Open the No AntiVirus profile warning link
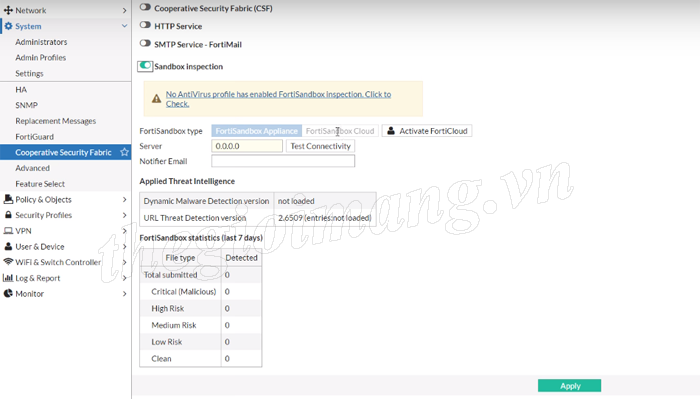The height and width of the screenshot is (399, 700). pyautogui.click(x=278, y=99)
